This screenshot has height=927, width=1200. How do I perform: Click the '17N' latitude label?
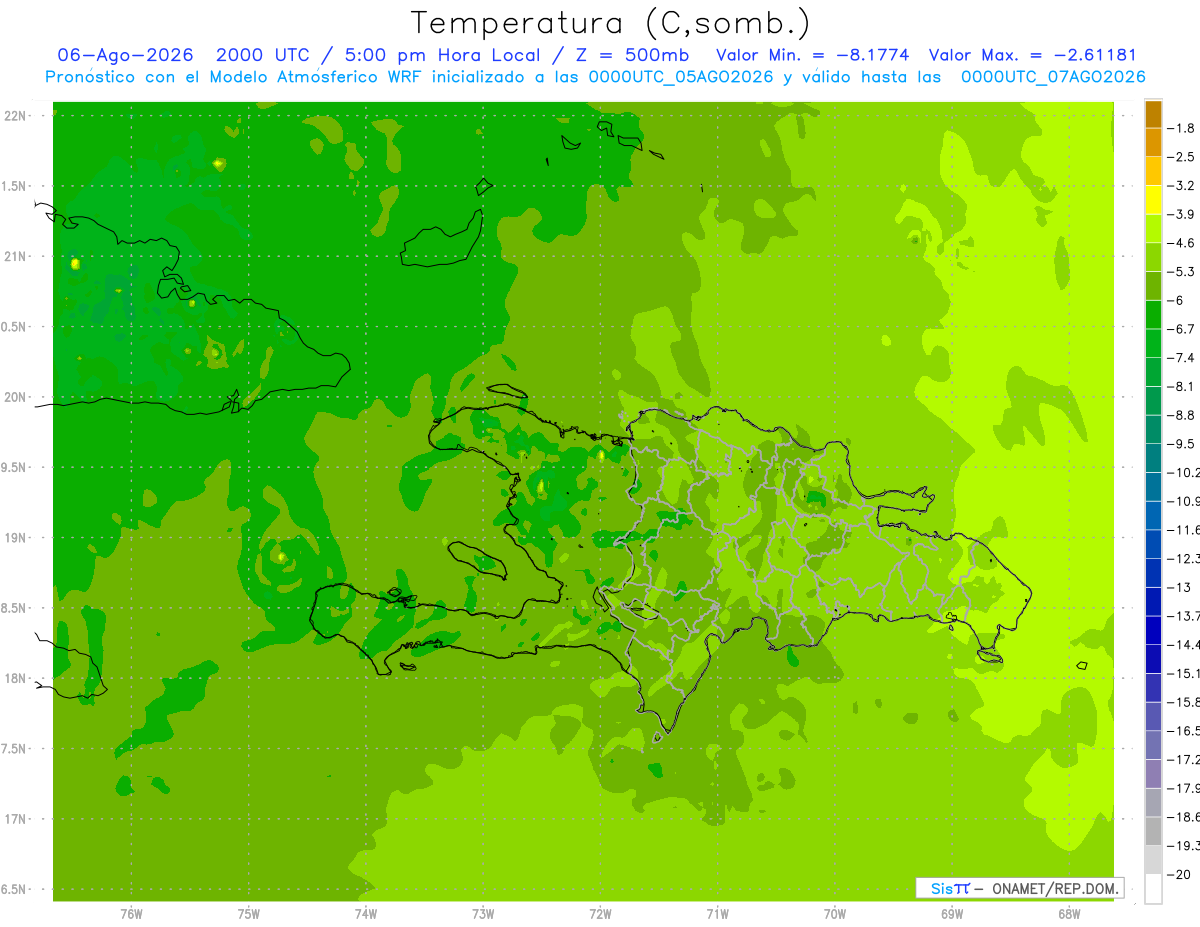[x=17, y=819]
